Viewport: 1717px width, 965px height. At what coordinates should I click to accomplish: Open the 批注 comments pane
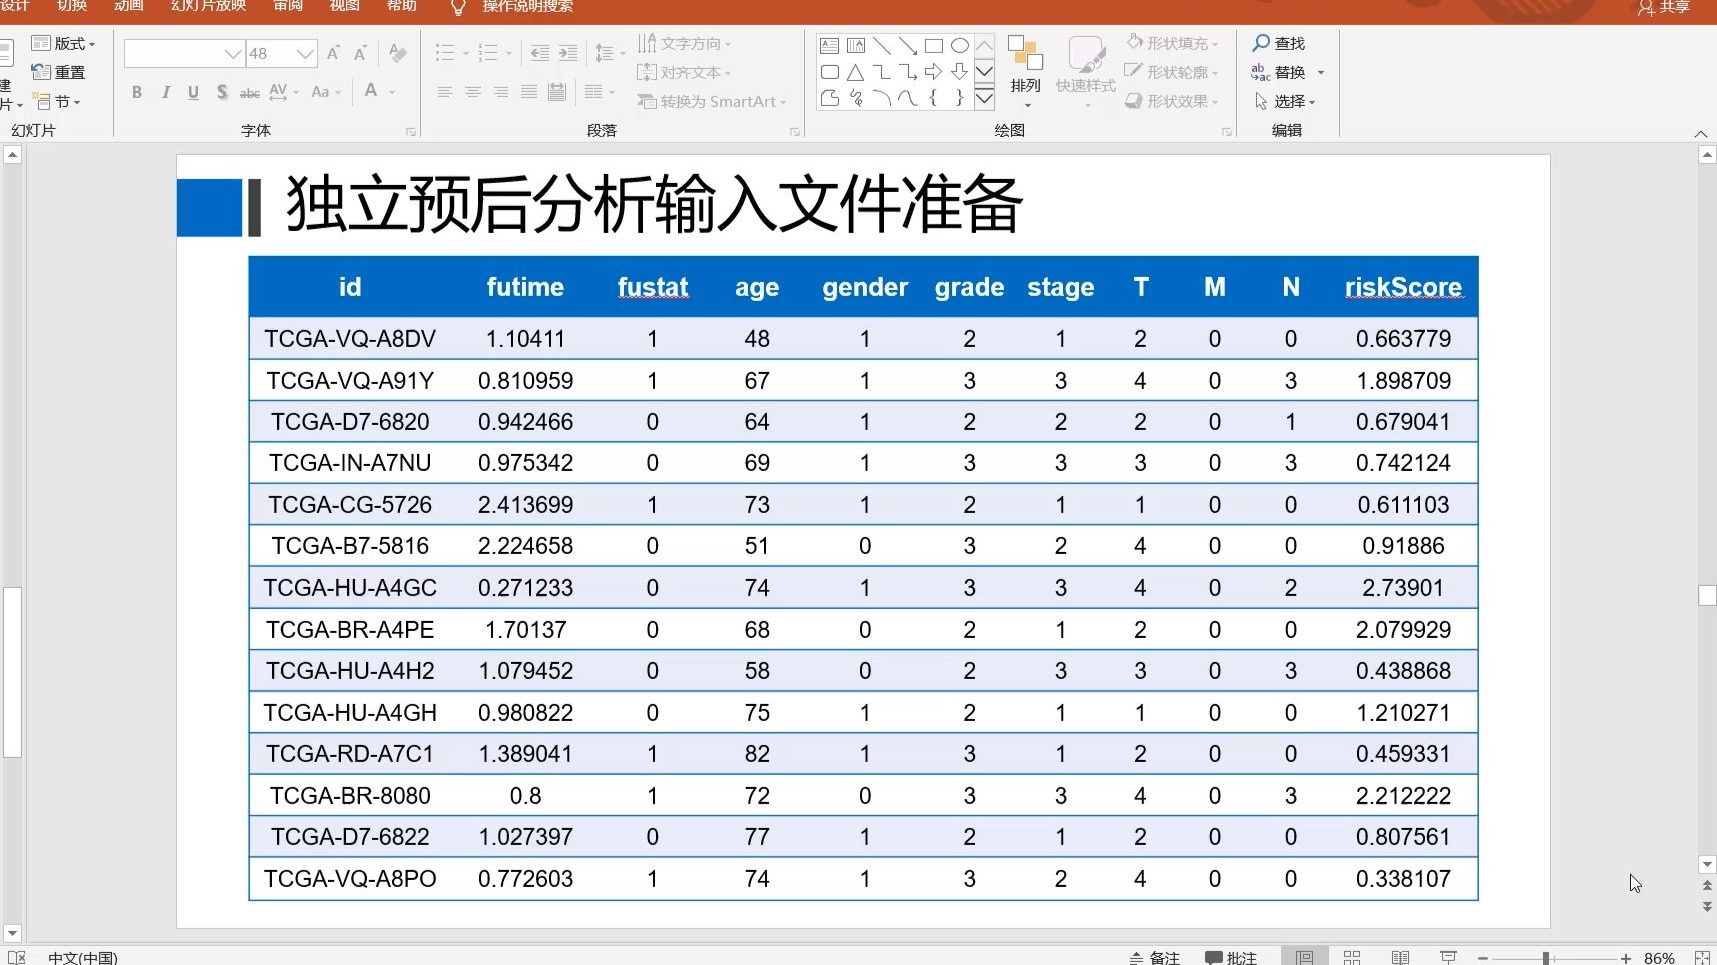[x=1231, y=957]
